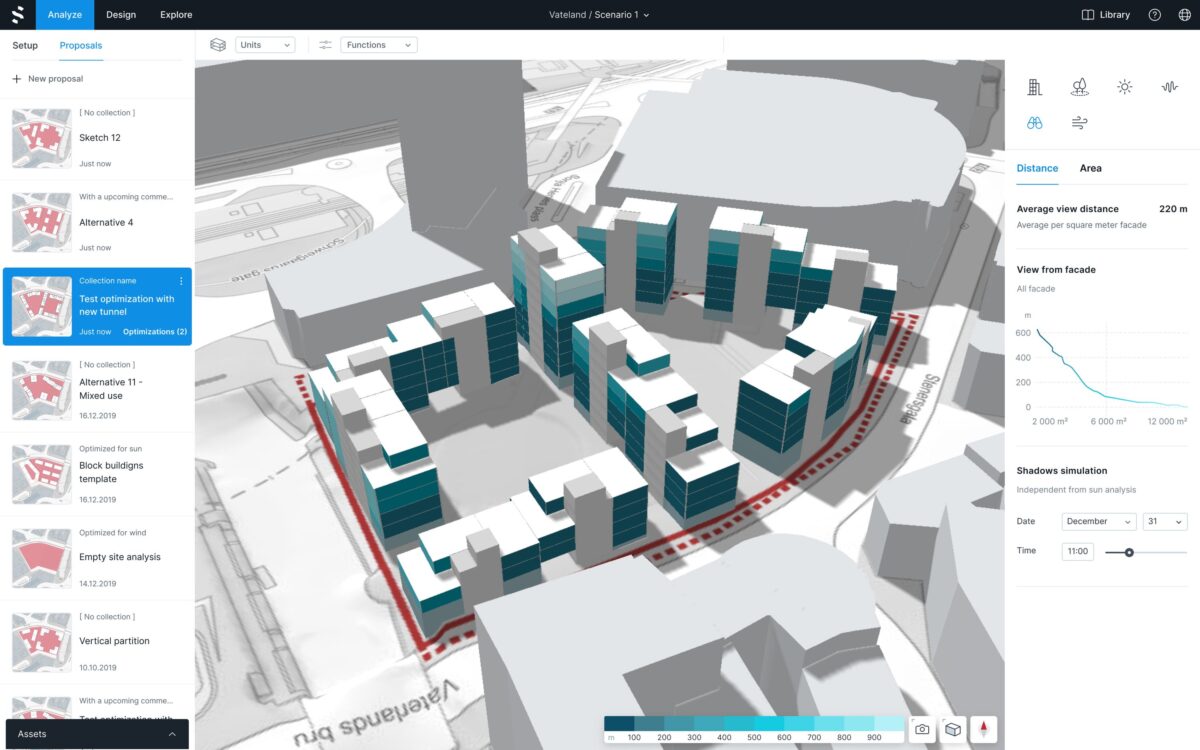Expand the Units dropdown

[x=265, y=45]
